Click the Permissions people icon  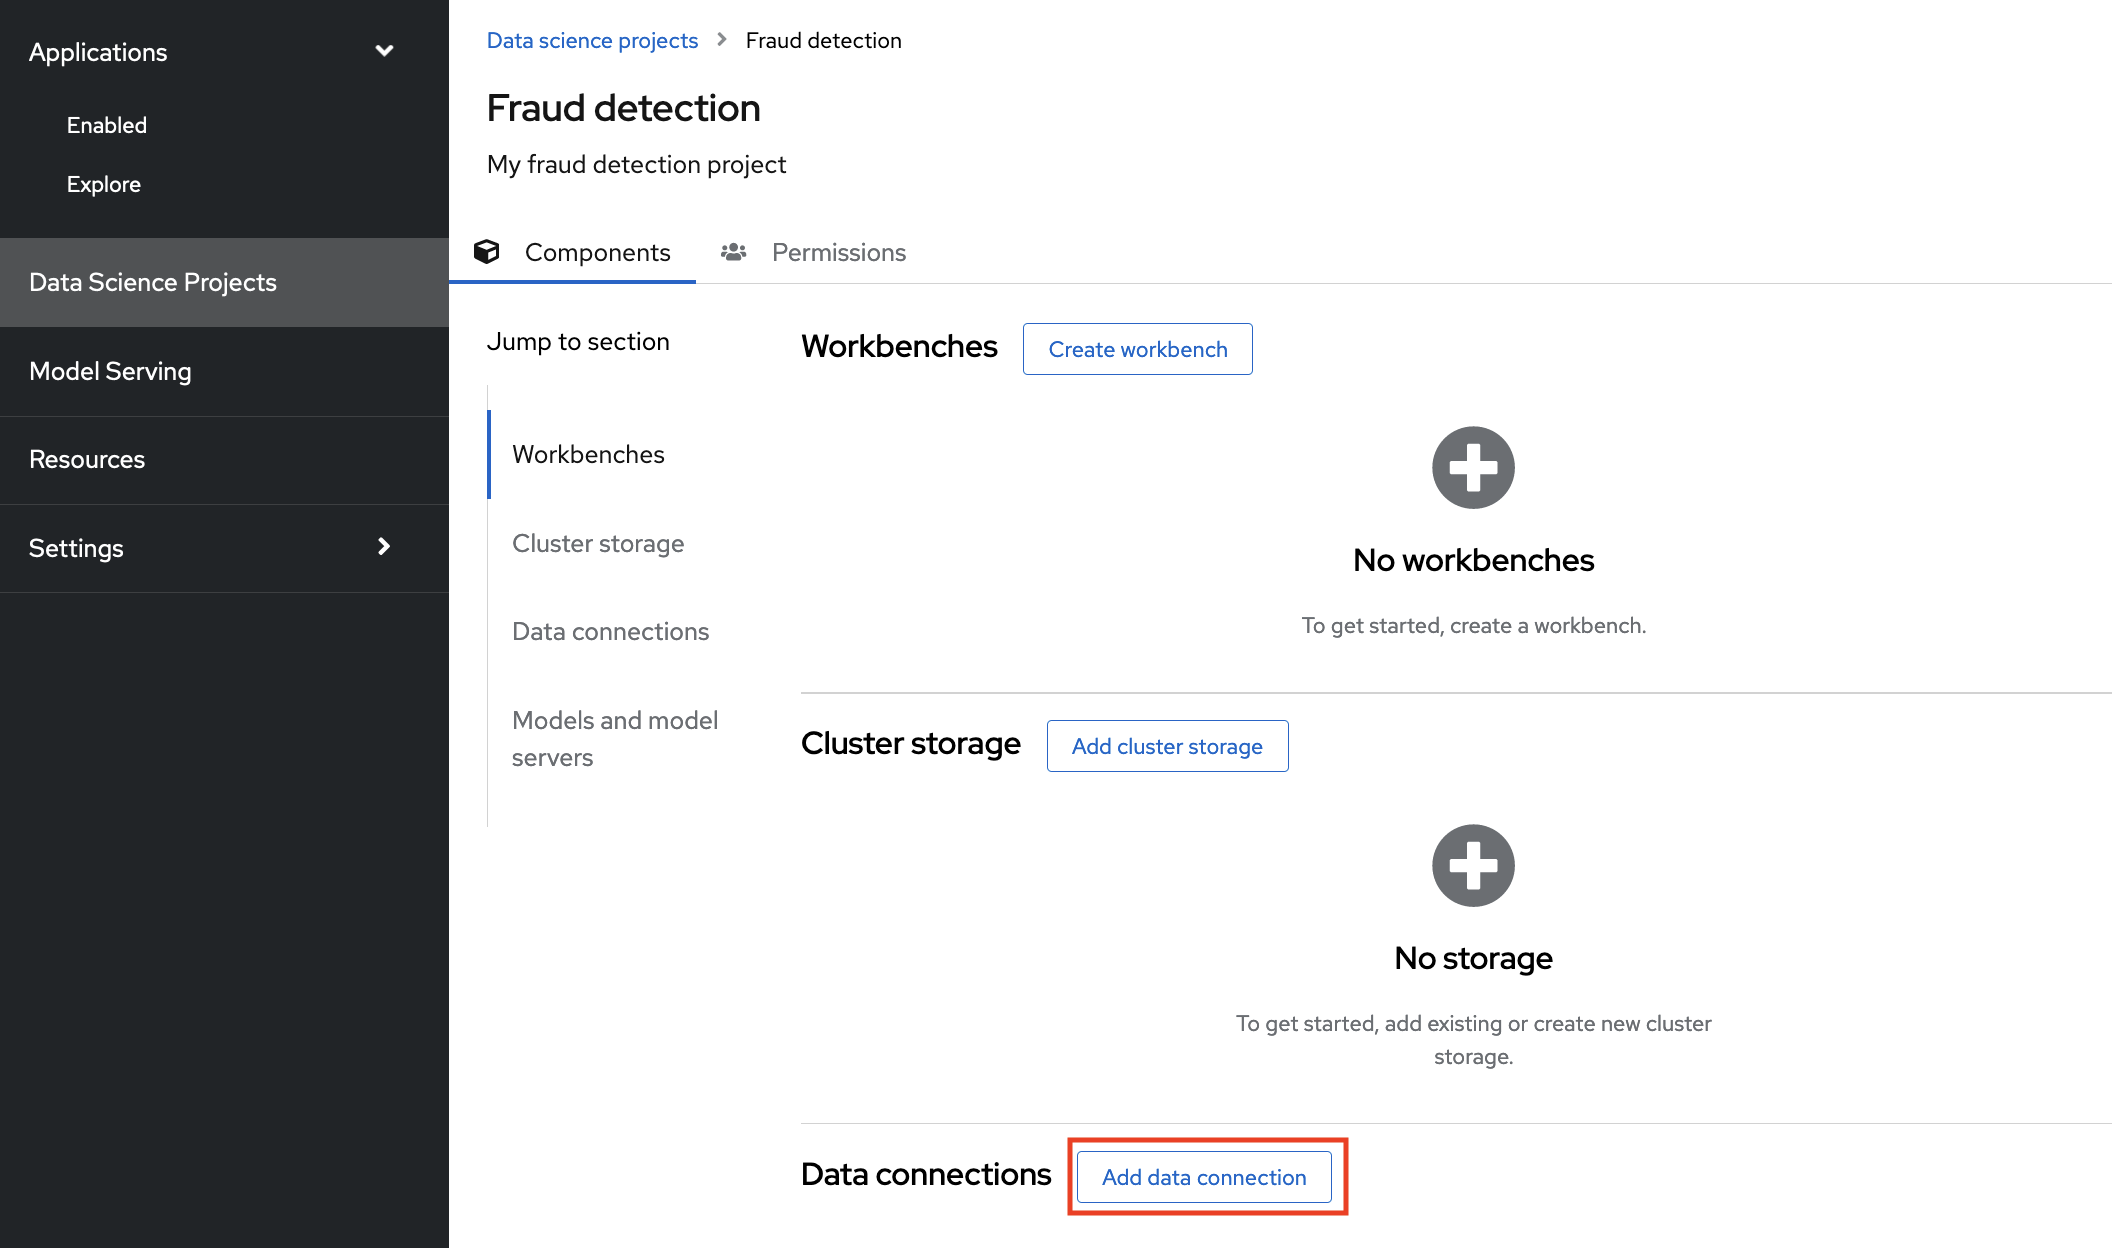(x=732, y=251)
